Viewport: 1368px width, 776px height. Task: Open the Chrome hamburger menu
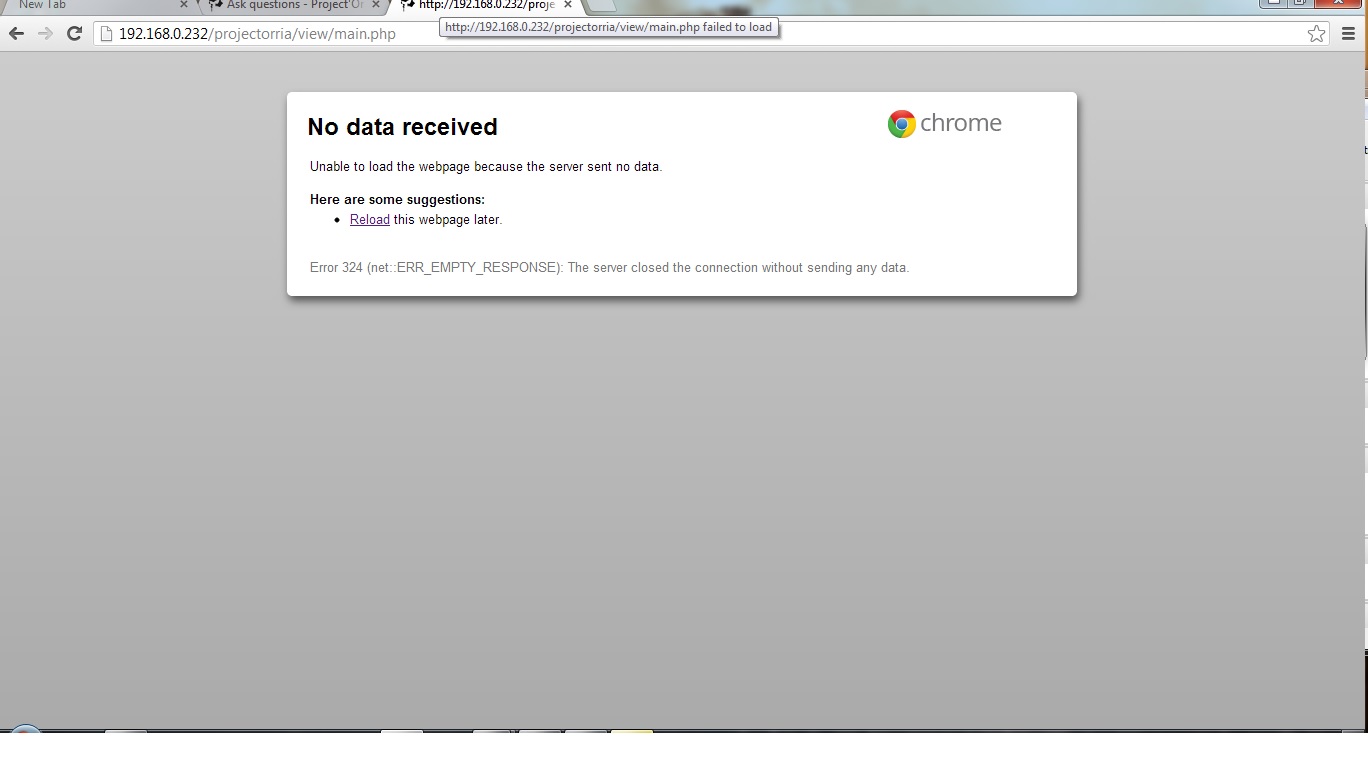pos(1348,34)
